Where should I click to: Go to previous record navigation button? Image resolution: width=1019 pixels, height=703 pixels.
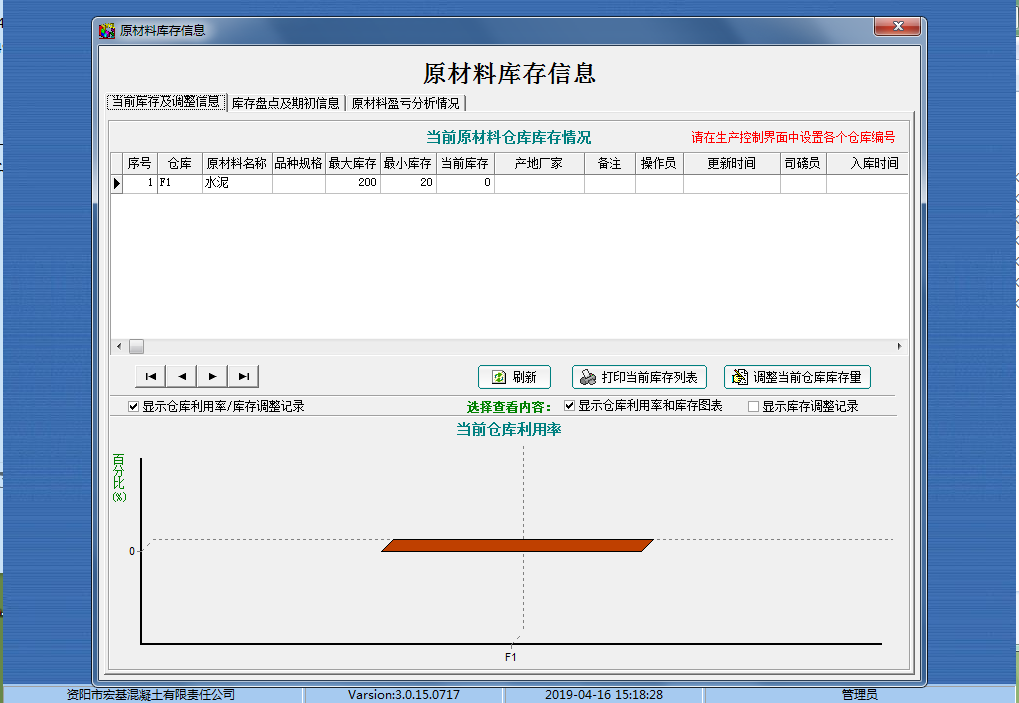click(181, 376)
